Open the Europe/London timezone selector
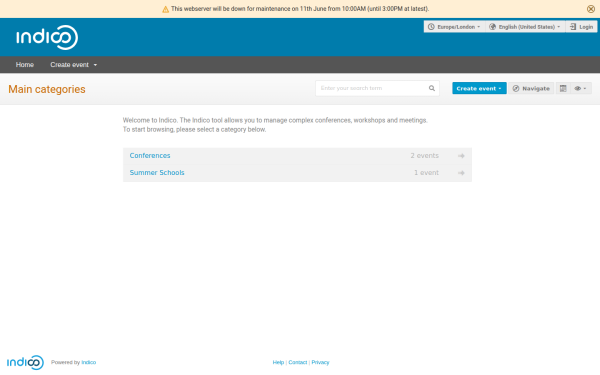This screenshot has width=600, height=375. point(454,27)
